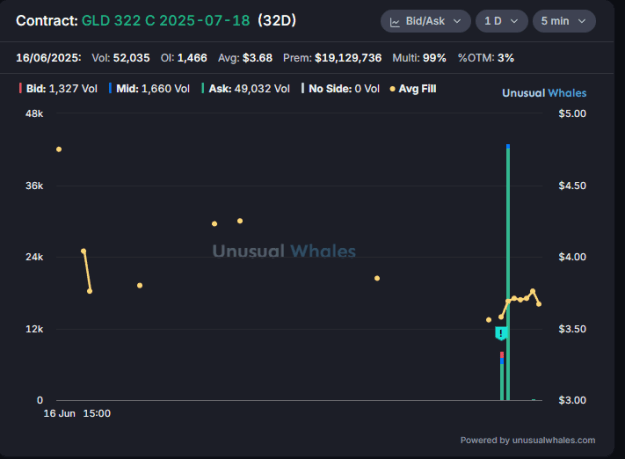
Task: Click the green ask swatch in legend
Action: [x=203, y=88]
